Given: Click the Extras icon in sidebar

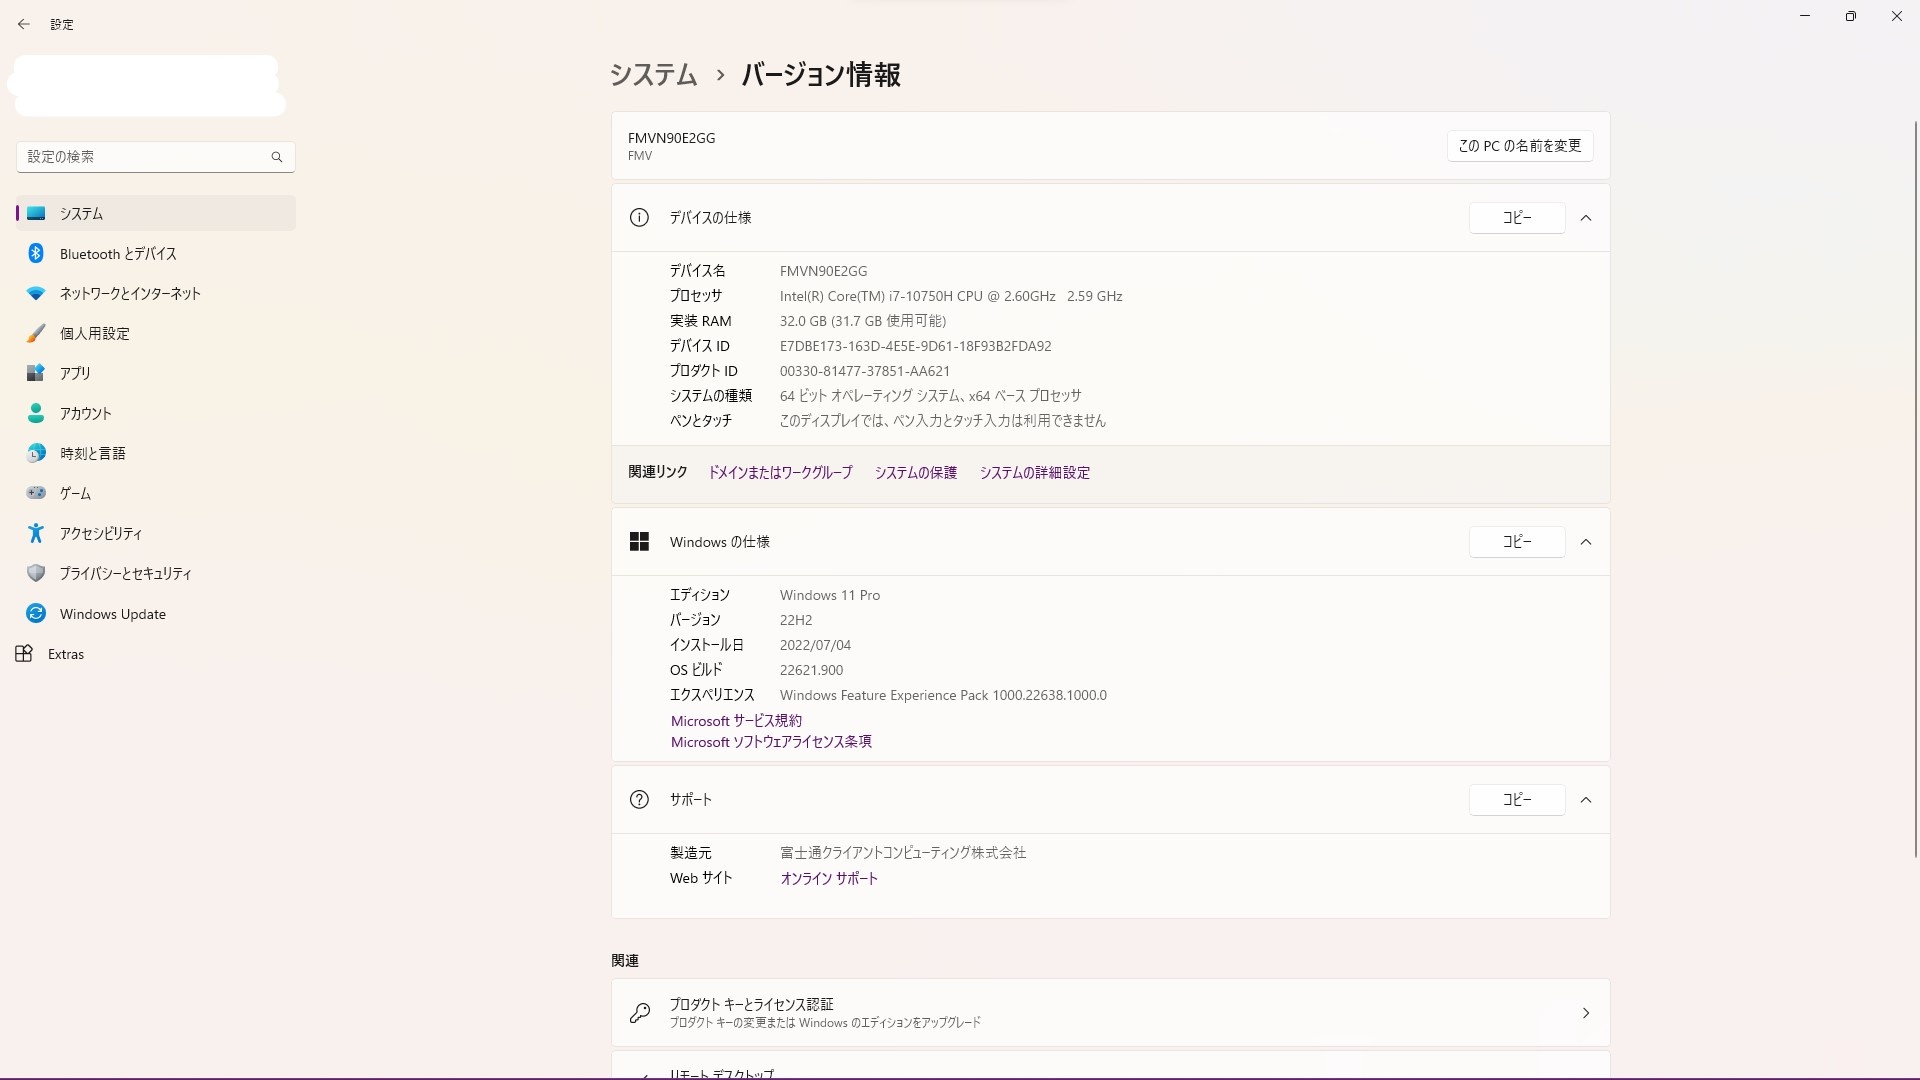Looking at the screenshot, I should pos(24,654).
